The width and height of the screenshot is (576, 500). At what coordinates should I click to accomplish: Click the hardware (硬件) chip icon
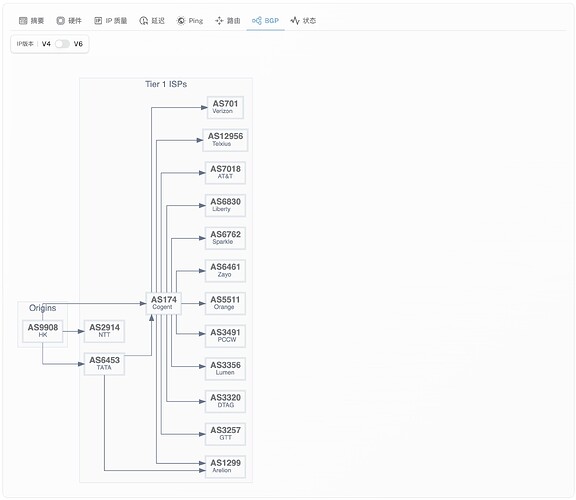(61, 21)
